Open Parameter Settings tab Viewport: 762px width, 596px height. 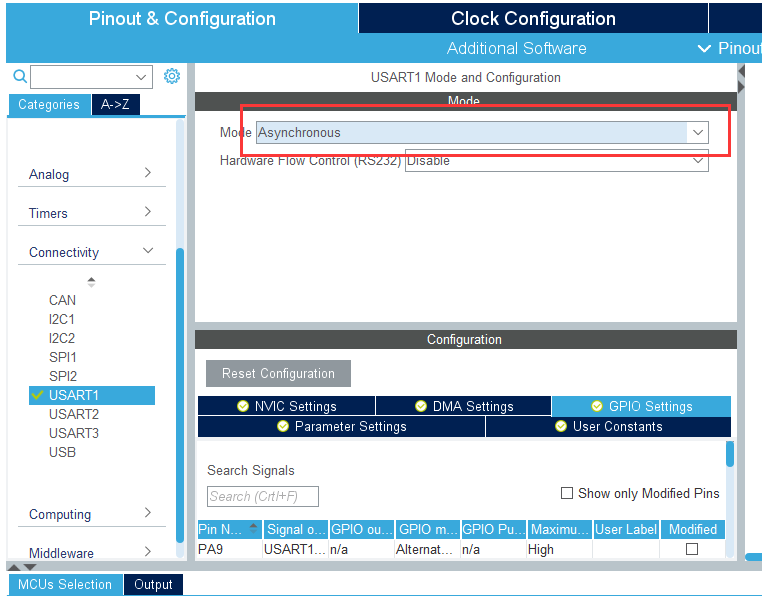pos(341,426)
